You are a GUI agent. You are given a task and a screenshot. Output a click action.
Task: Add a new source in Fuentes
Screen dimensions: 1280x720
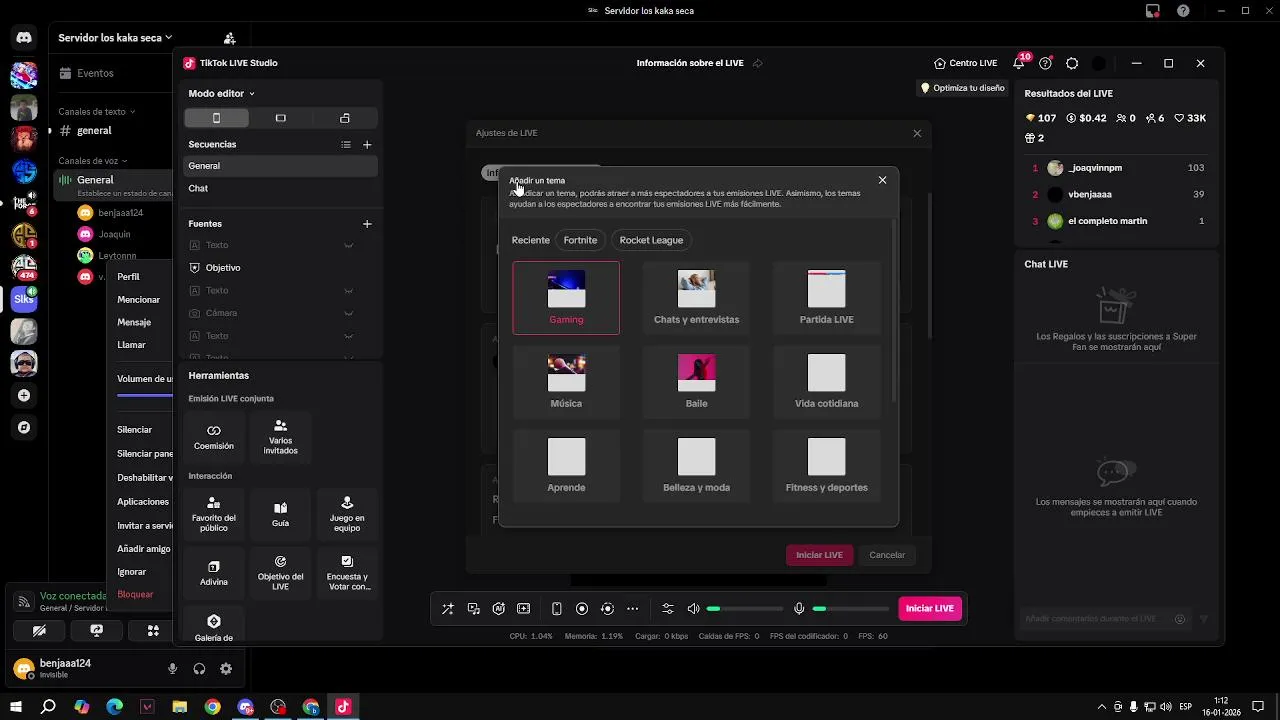point(367,224)
